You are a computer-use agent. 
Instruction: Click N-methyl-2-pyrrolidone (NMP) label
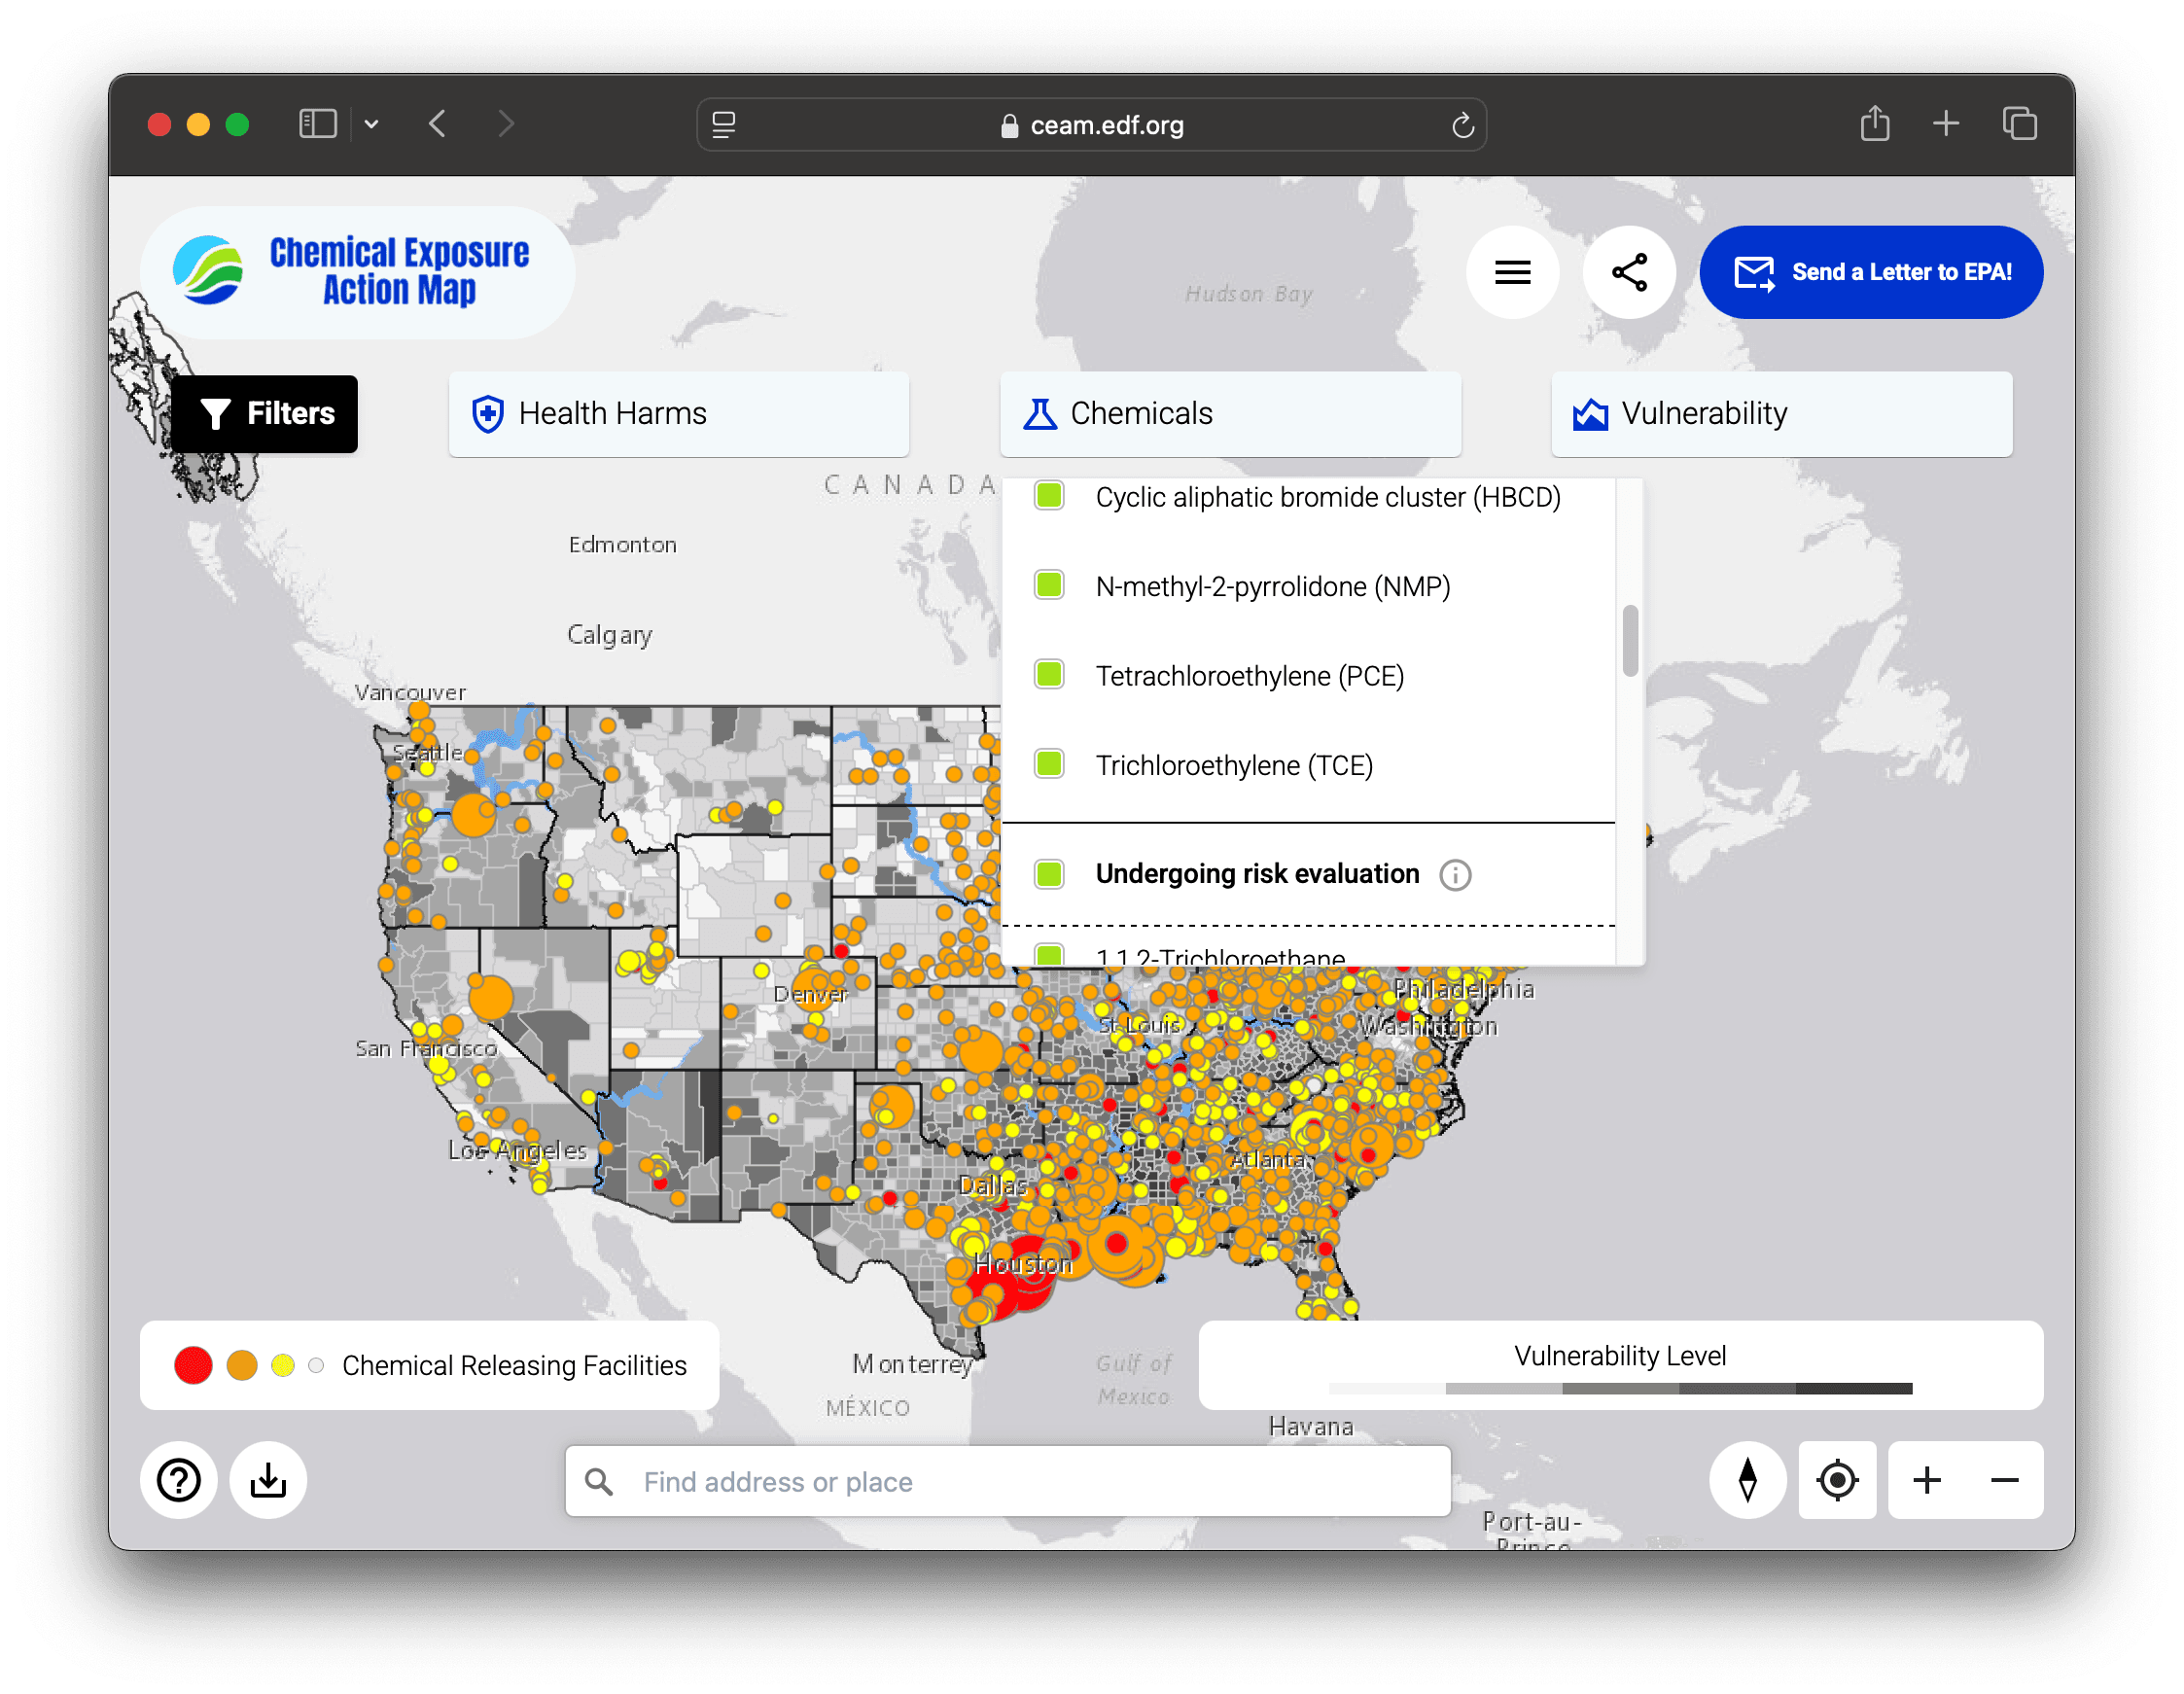click(1273, 586)
